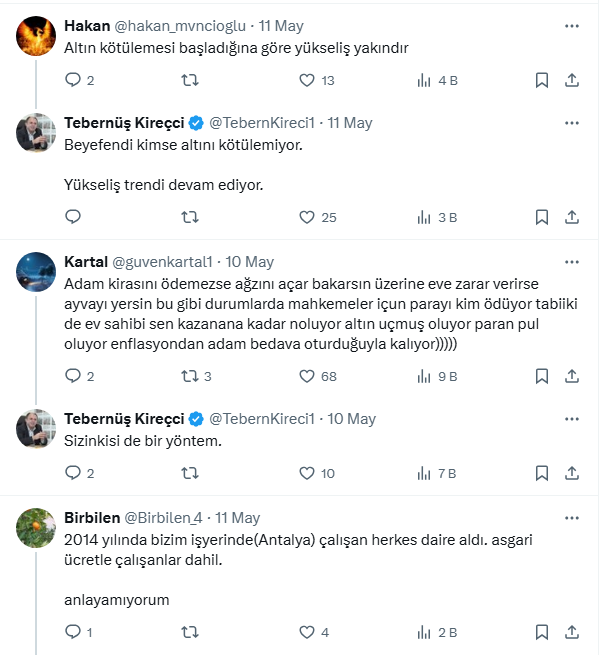Open the '10 May' timestamp on Kartal's tweet
The width and height of the screenshot is (603, 655).
(249, 262)
